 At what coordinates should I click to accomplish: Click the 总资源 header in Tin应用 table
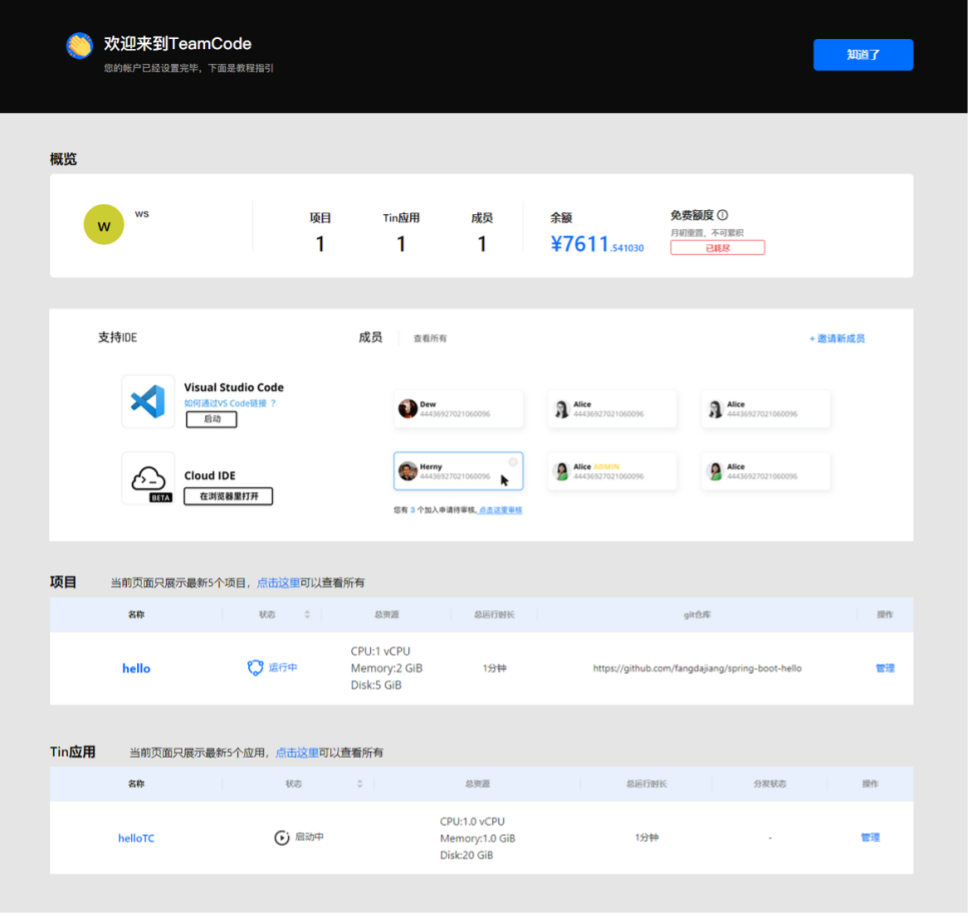[x=479, y=785]
